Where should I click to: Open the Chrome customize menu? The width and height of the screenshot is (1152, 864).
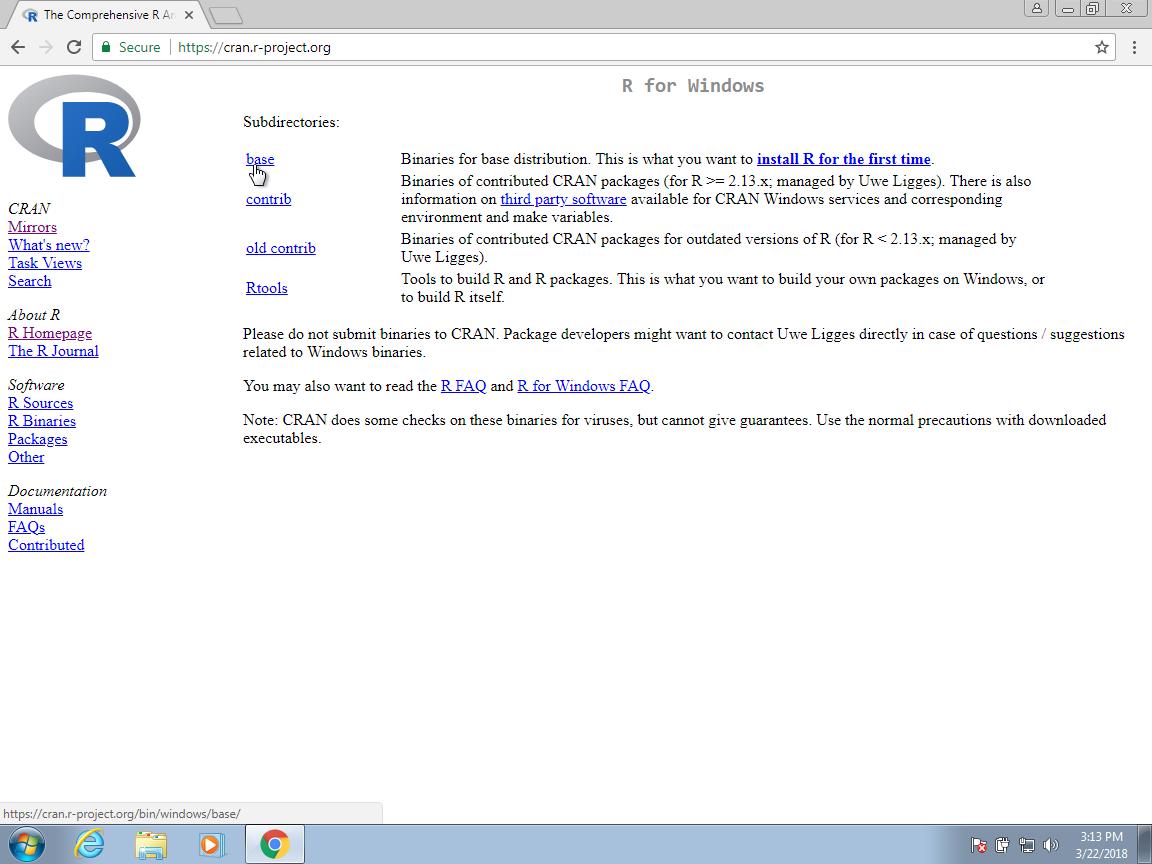click(x=1133, y=46)
